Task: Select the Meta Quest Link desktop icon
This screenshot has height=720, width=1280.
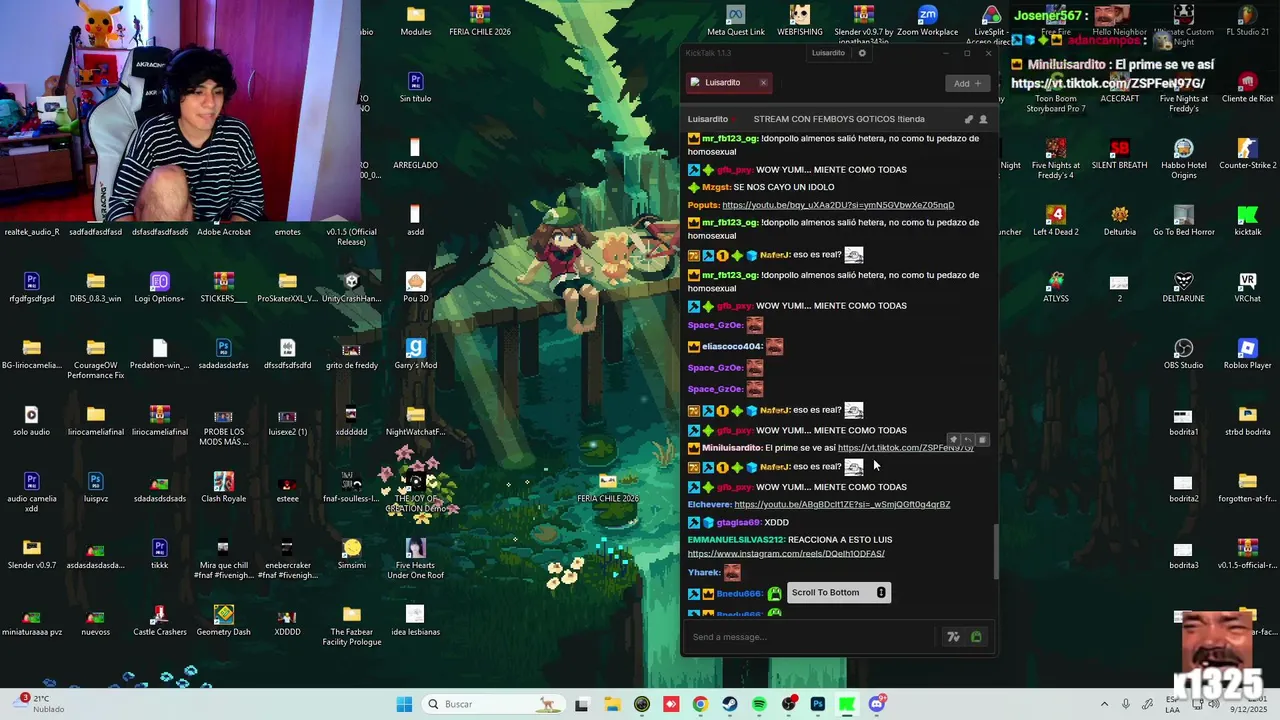Action: point(735,20)
